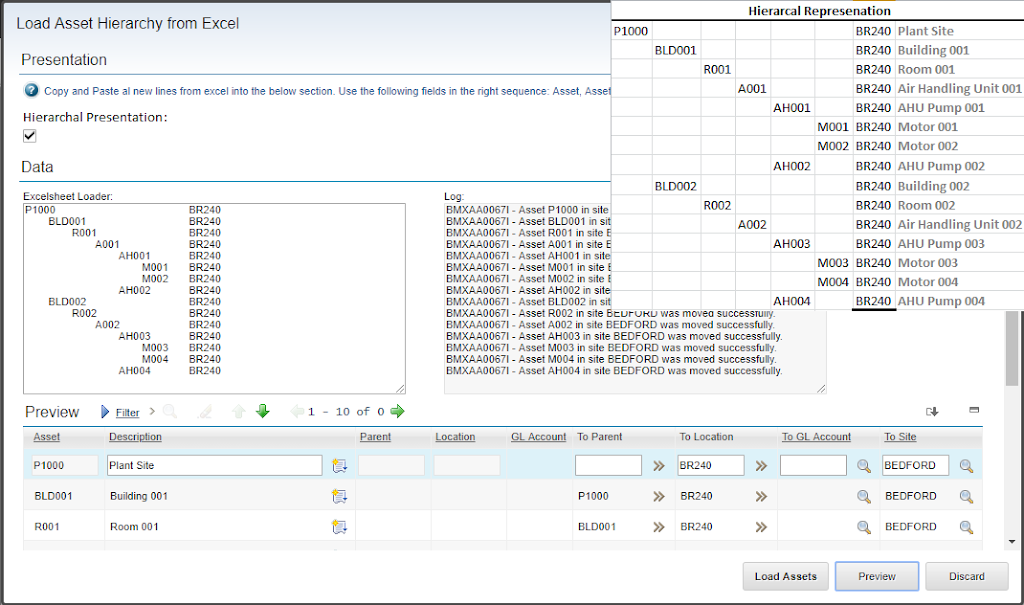Select the BR240 cell next to AHU Pump 004
Image resolution: width=1024 pixels, height=605 pixels.
point(874,301)
